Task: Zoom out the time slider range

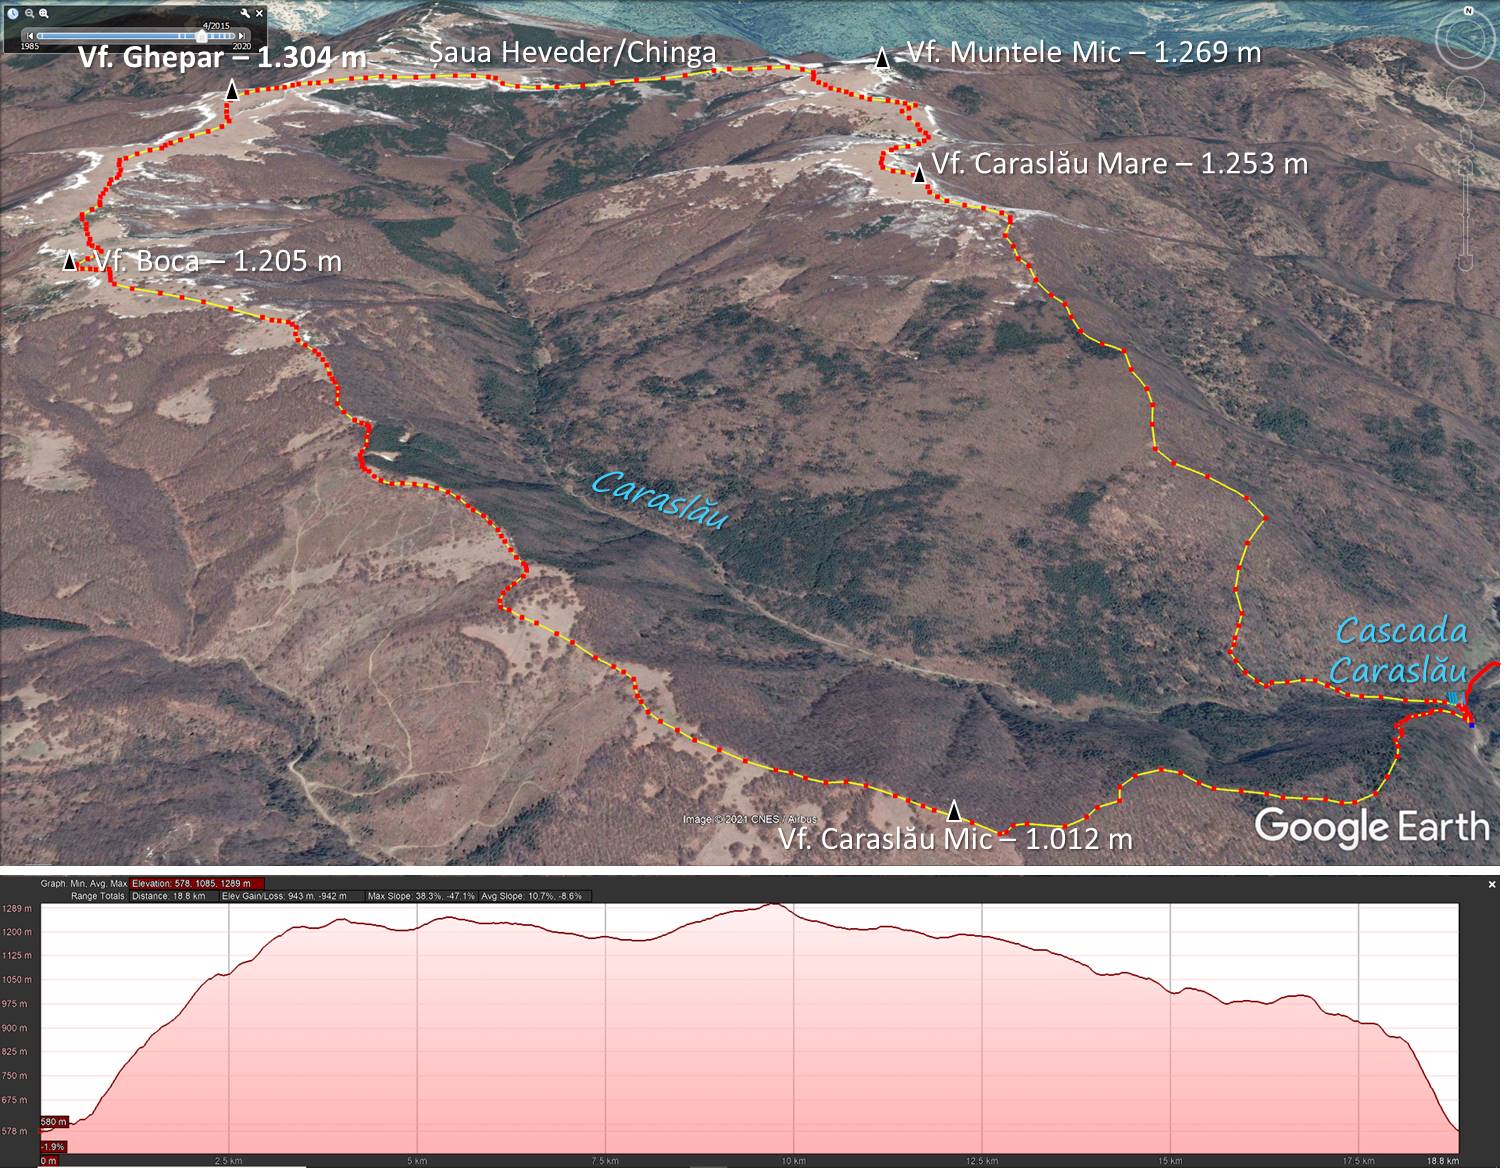Action: (x=29, y=13)
